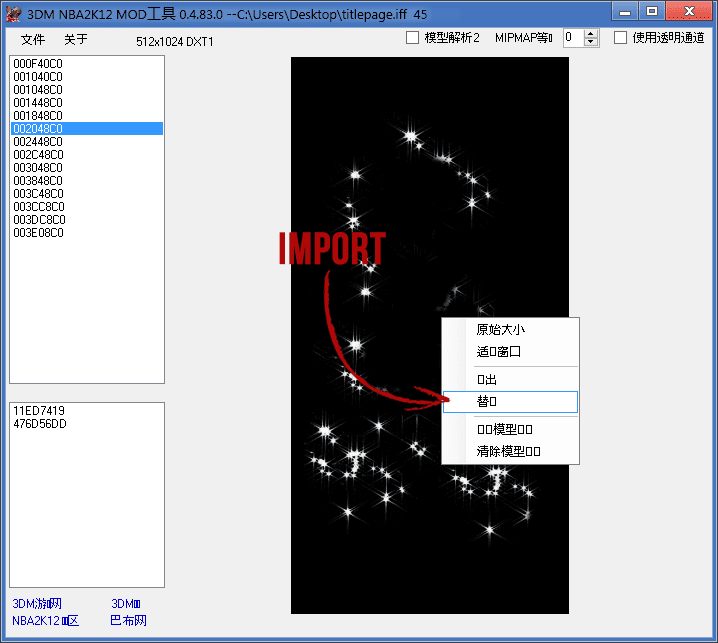The width and height of the screenshot is (718, 643).
Task: Click the texture preview image
Action: 430,335
